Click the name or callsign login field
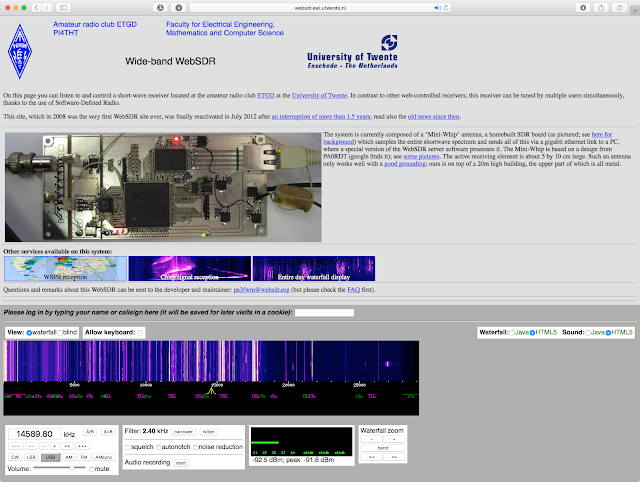Image resolution: width=640 pixels, height=482 pixels. (324, 313)
